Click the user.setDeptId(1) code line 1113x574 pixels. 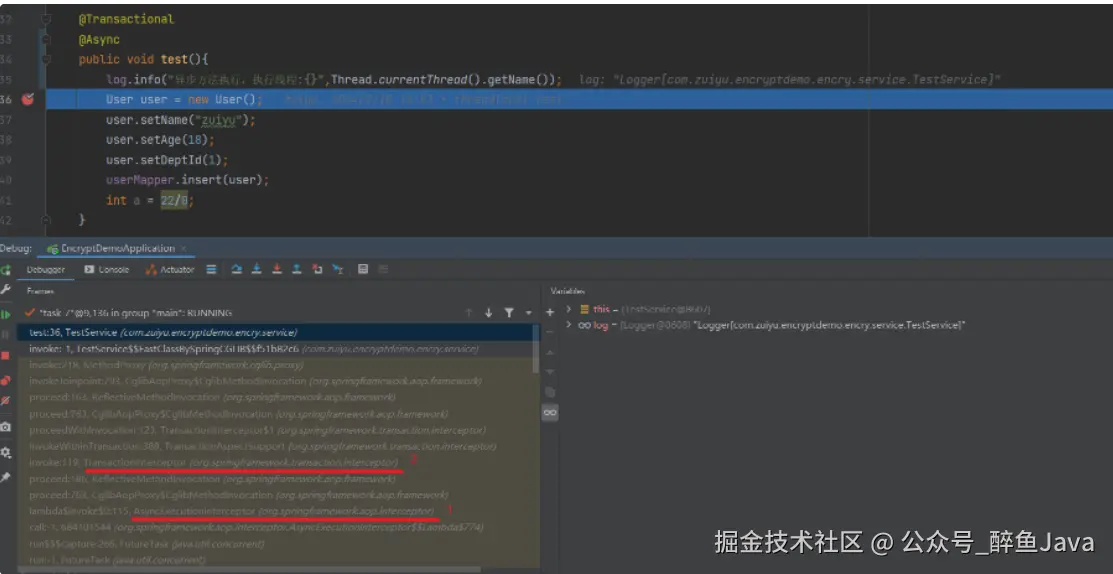tap(167, 160)
